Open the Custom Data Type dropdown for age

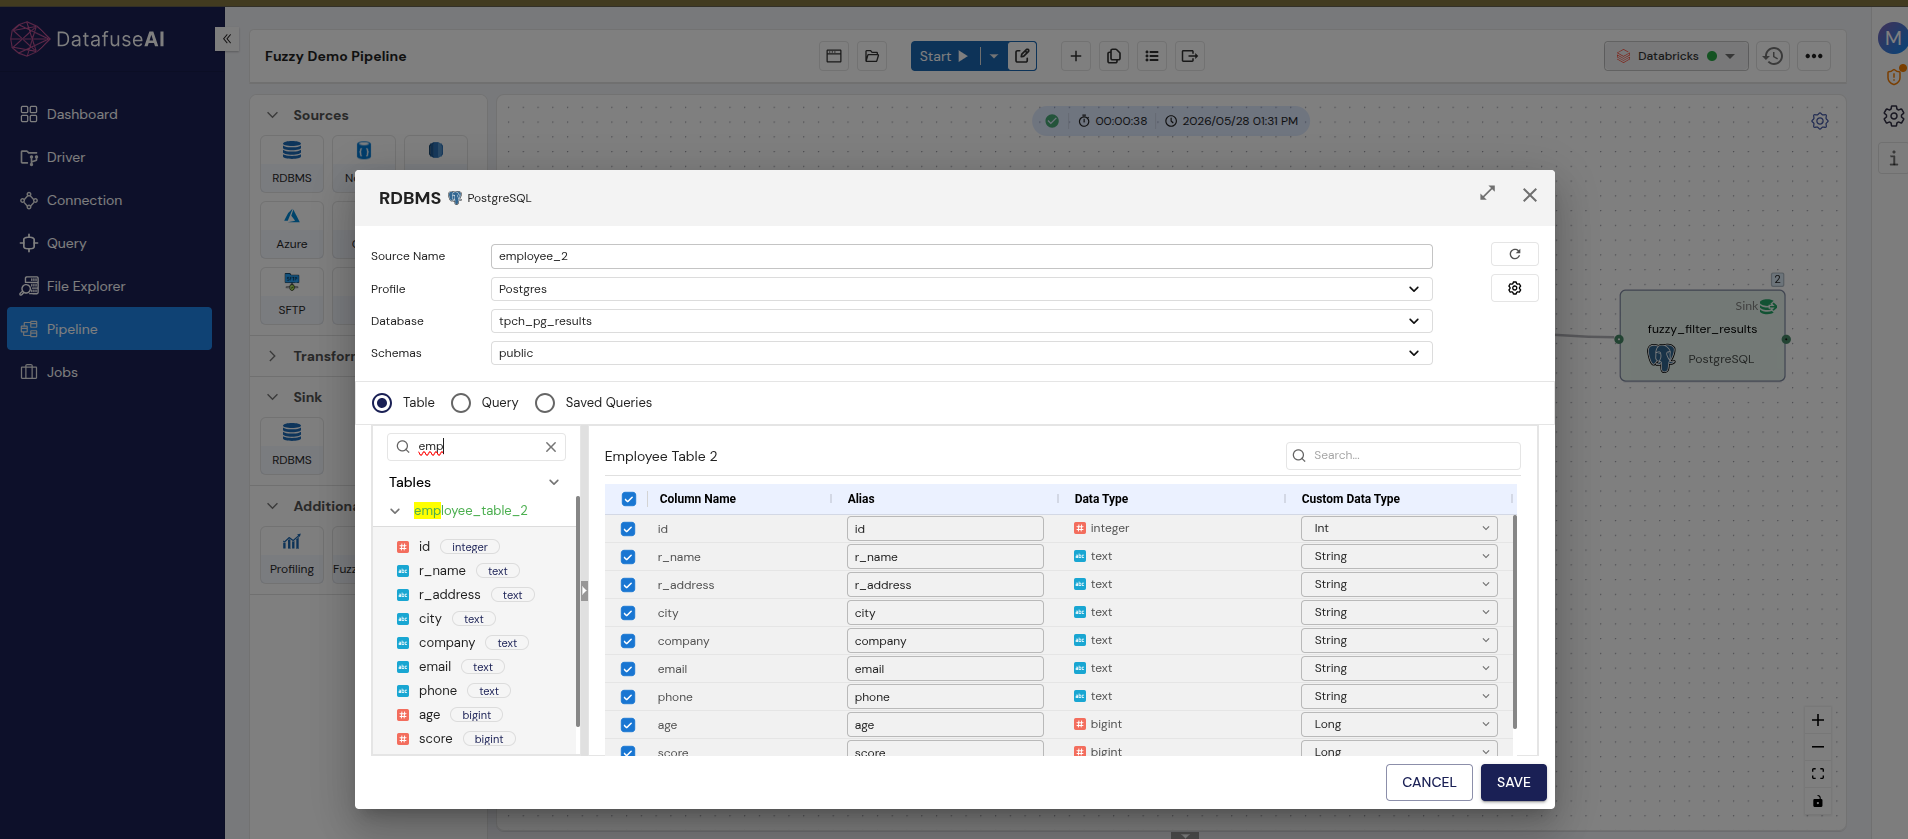(1399, 724)
